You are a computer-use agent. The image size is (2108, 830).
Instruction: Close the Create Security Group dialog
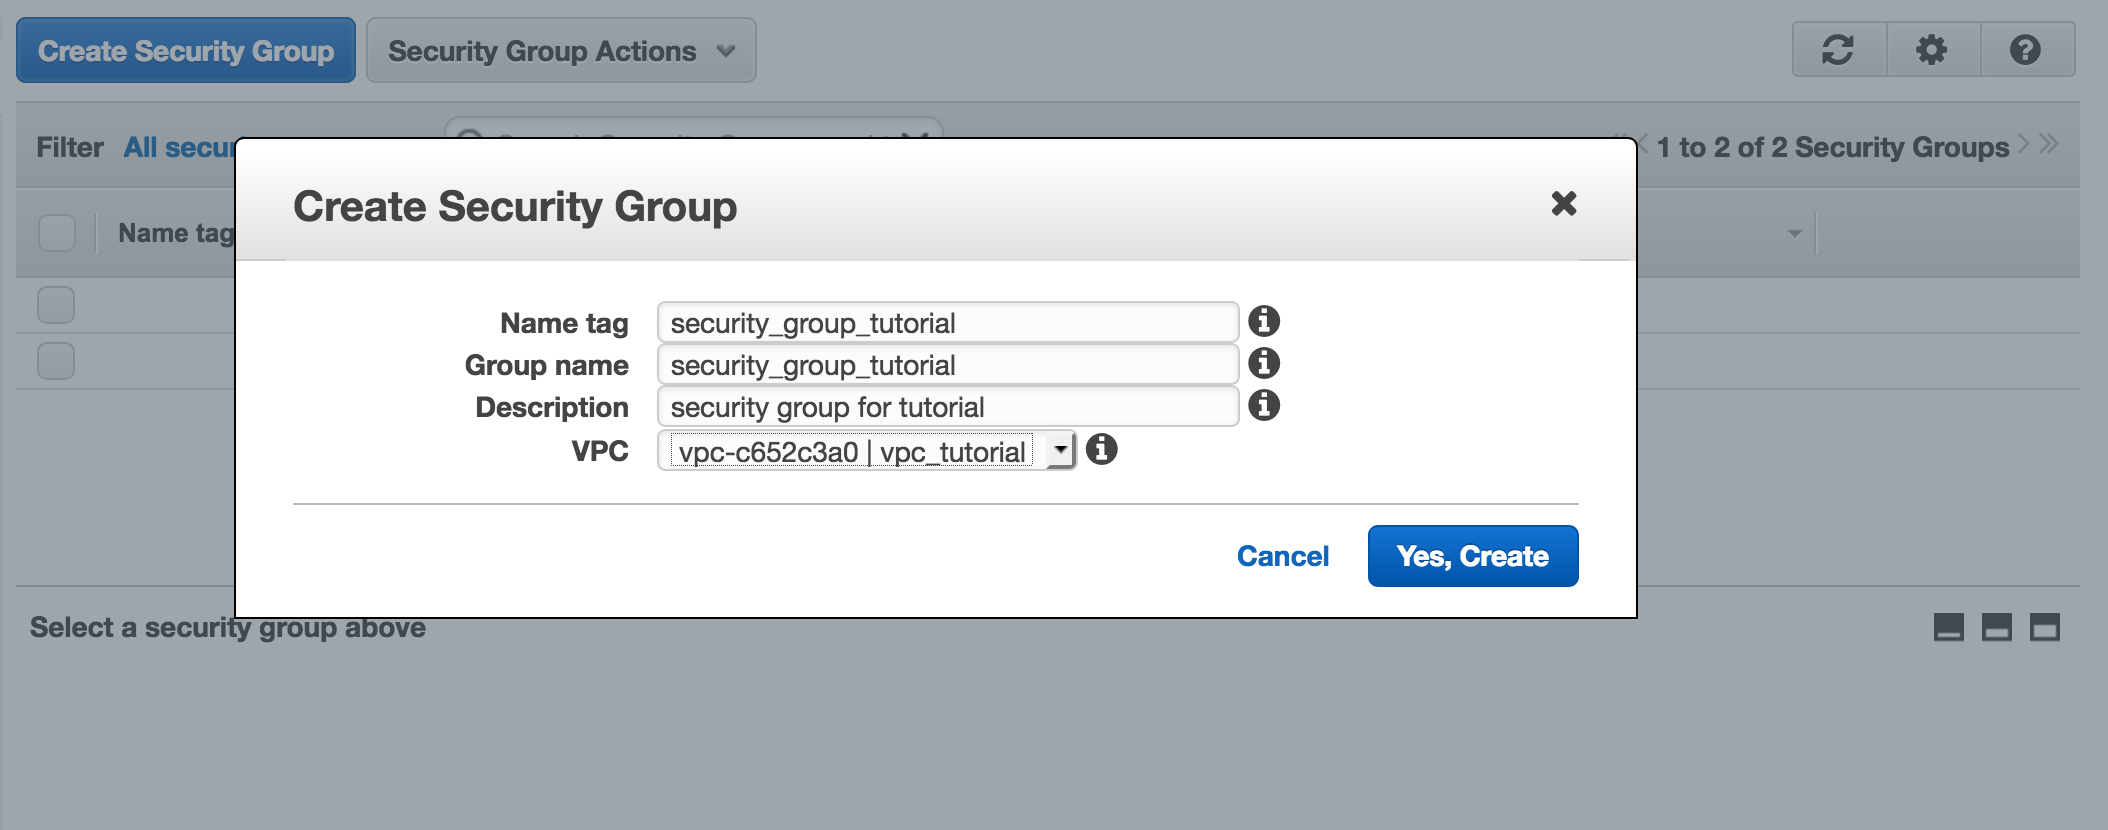tap(1563, 204)
